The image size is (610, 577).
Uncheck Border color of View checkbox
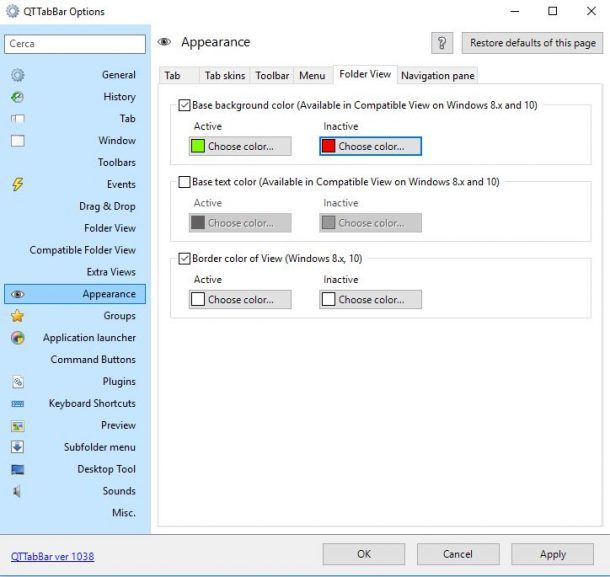(184, 258)
